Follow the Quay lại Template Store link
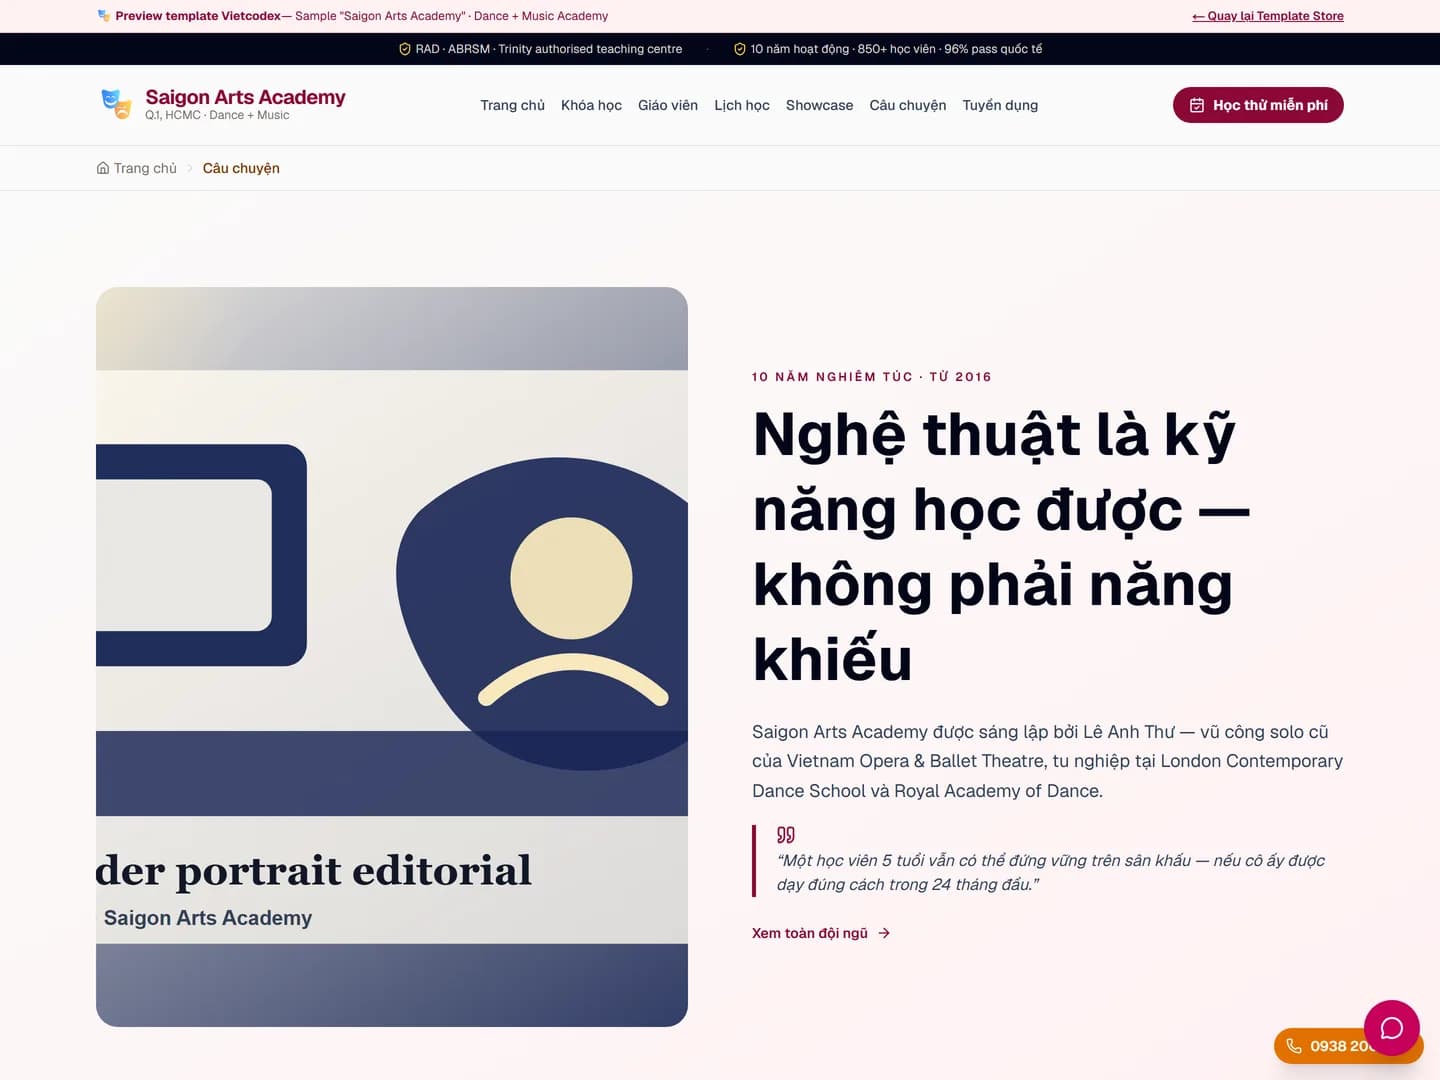The width and height of the screenshot is (1440, 1080). (1268, 16)
